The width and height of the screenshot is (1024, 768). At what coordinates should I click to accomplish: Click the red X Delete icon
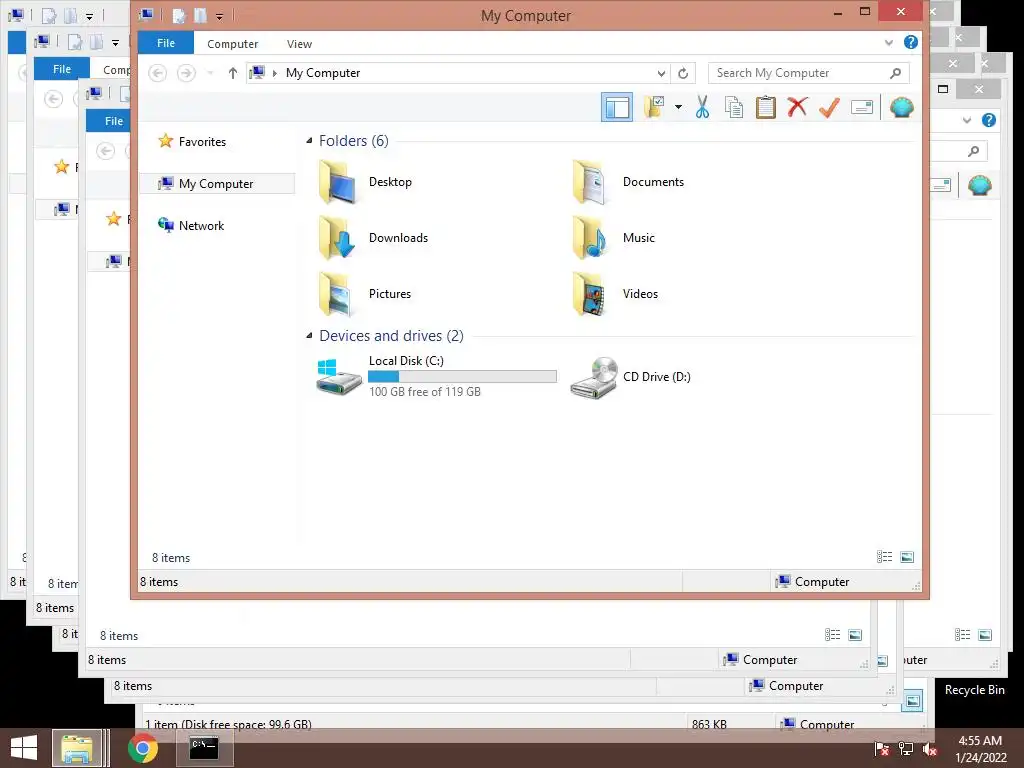coord(797,107)
